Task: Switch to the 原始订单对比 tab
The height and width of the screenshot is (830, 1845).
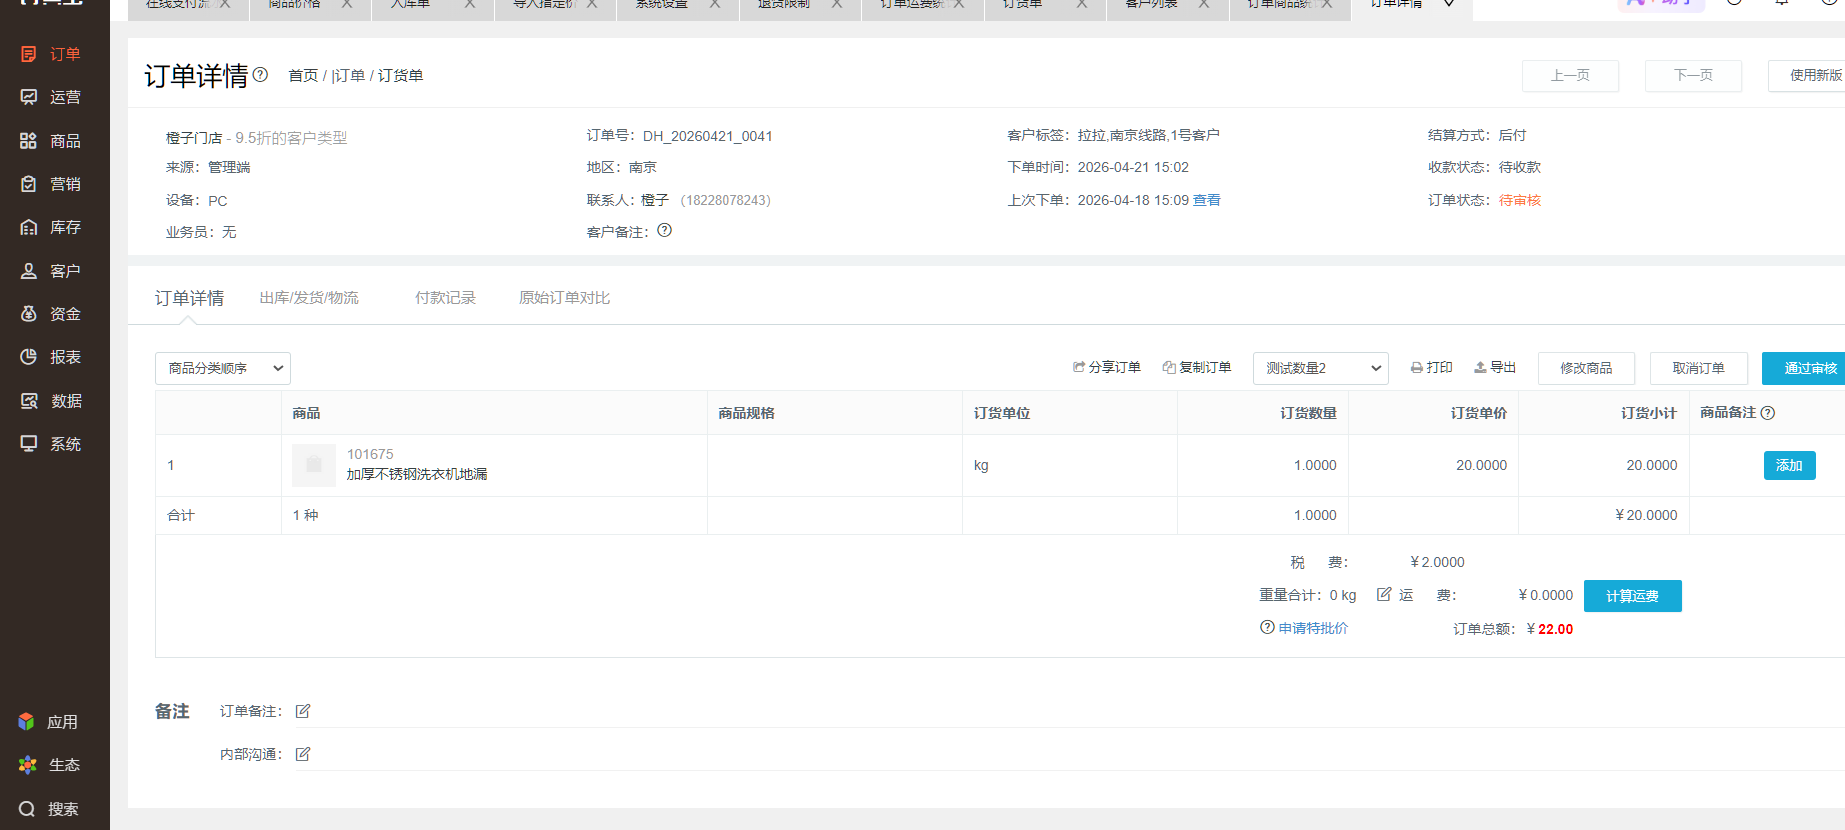Action: pos(564,298)
